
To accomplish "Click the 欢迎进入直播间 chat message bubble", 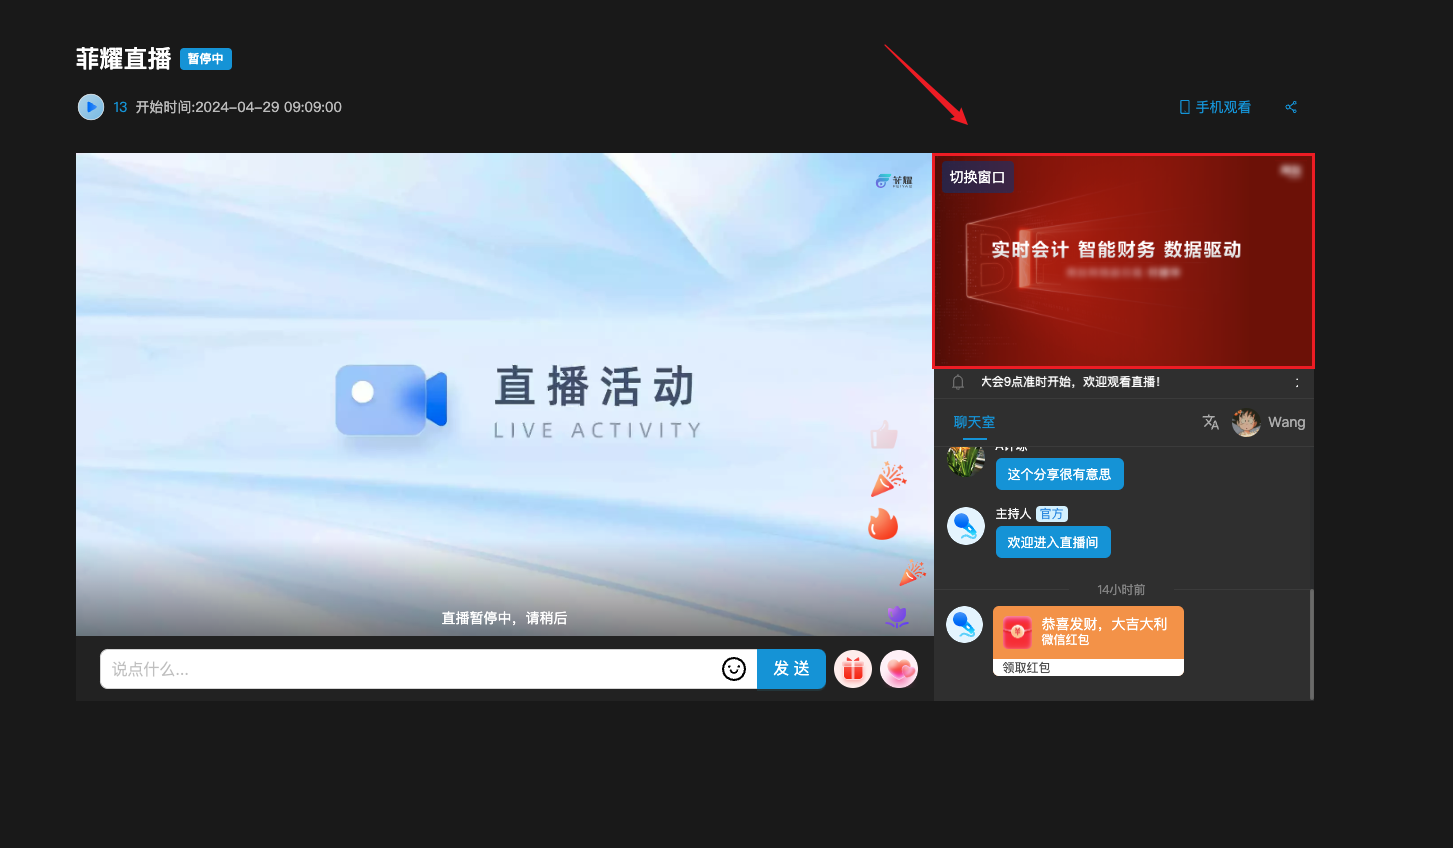I will click(x=1053, y=542).
